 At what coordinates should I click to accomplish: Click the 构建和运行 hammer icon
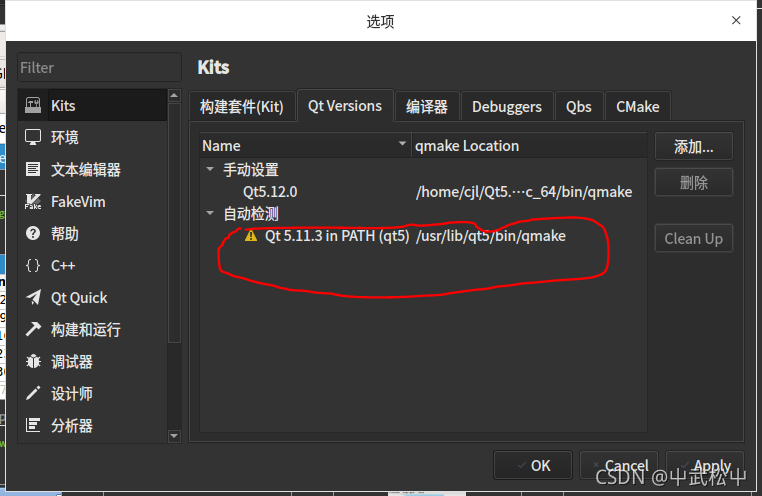pyautogui.click(x=33, y=330)
